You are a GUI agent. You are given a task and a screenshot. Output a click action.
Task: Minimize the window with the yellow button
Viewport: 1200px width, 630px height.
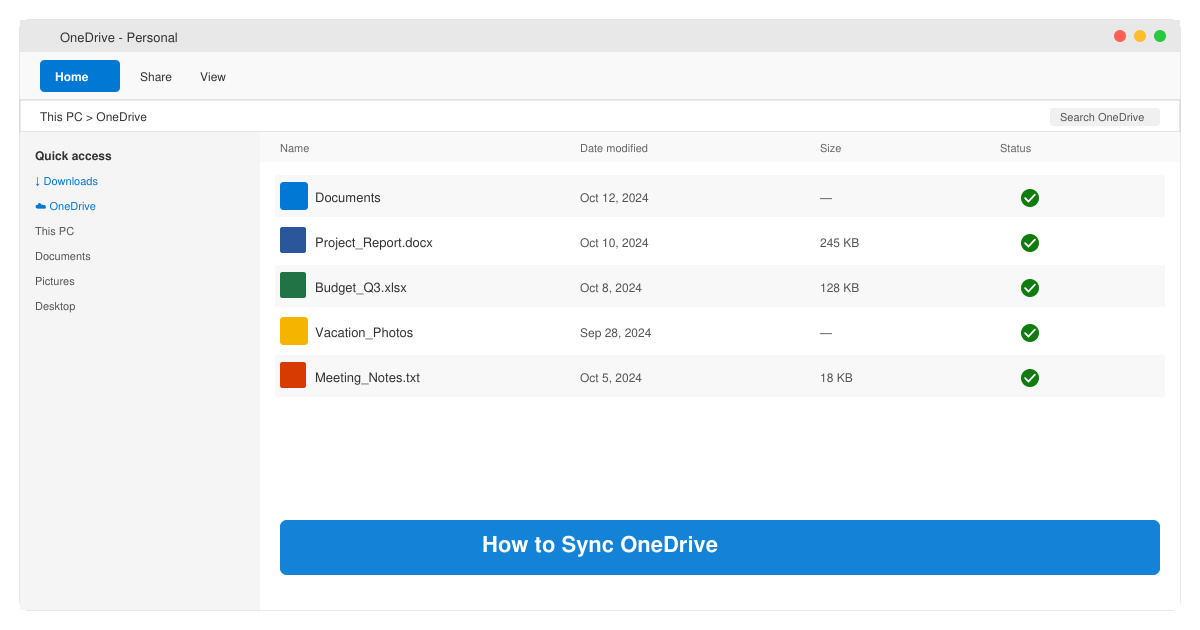click(1140, 36)
